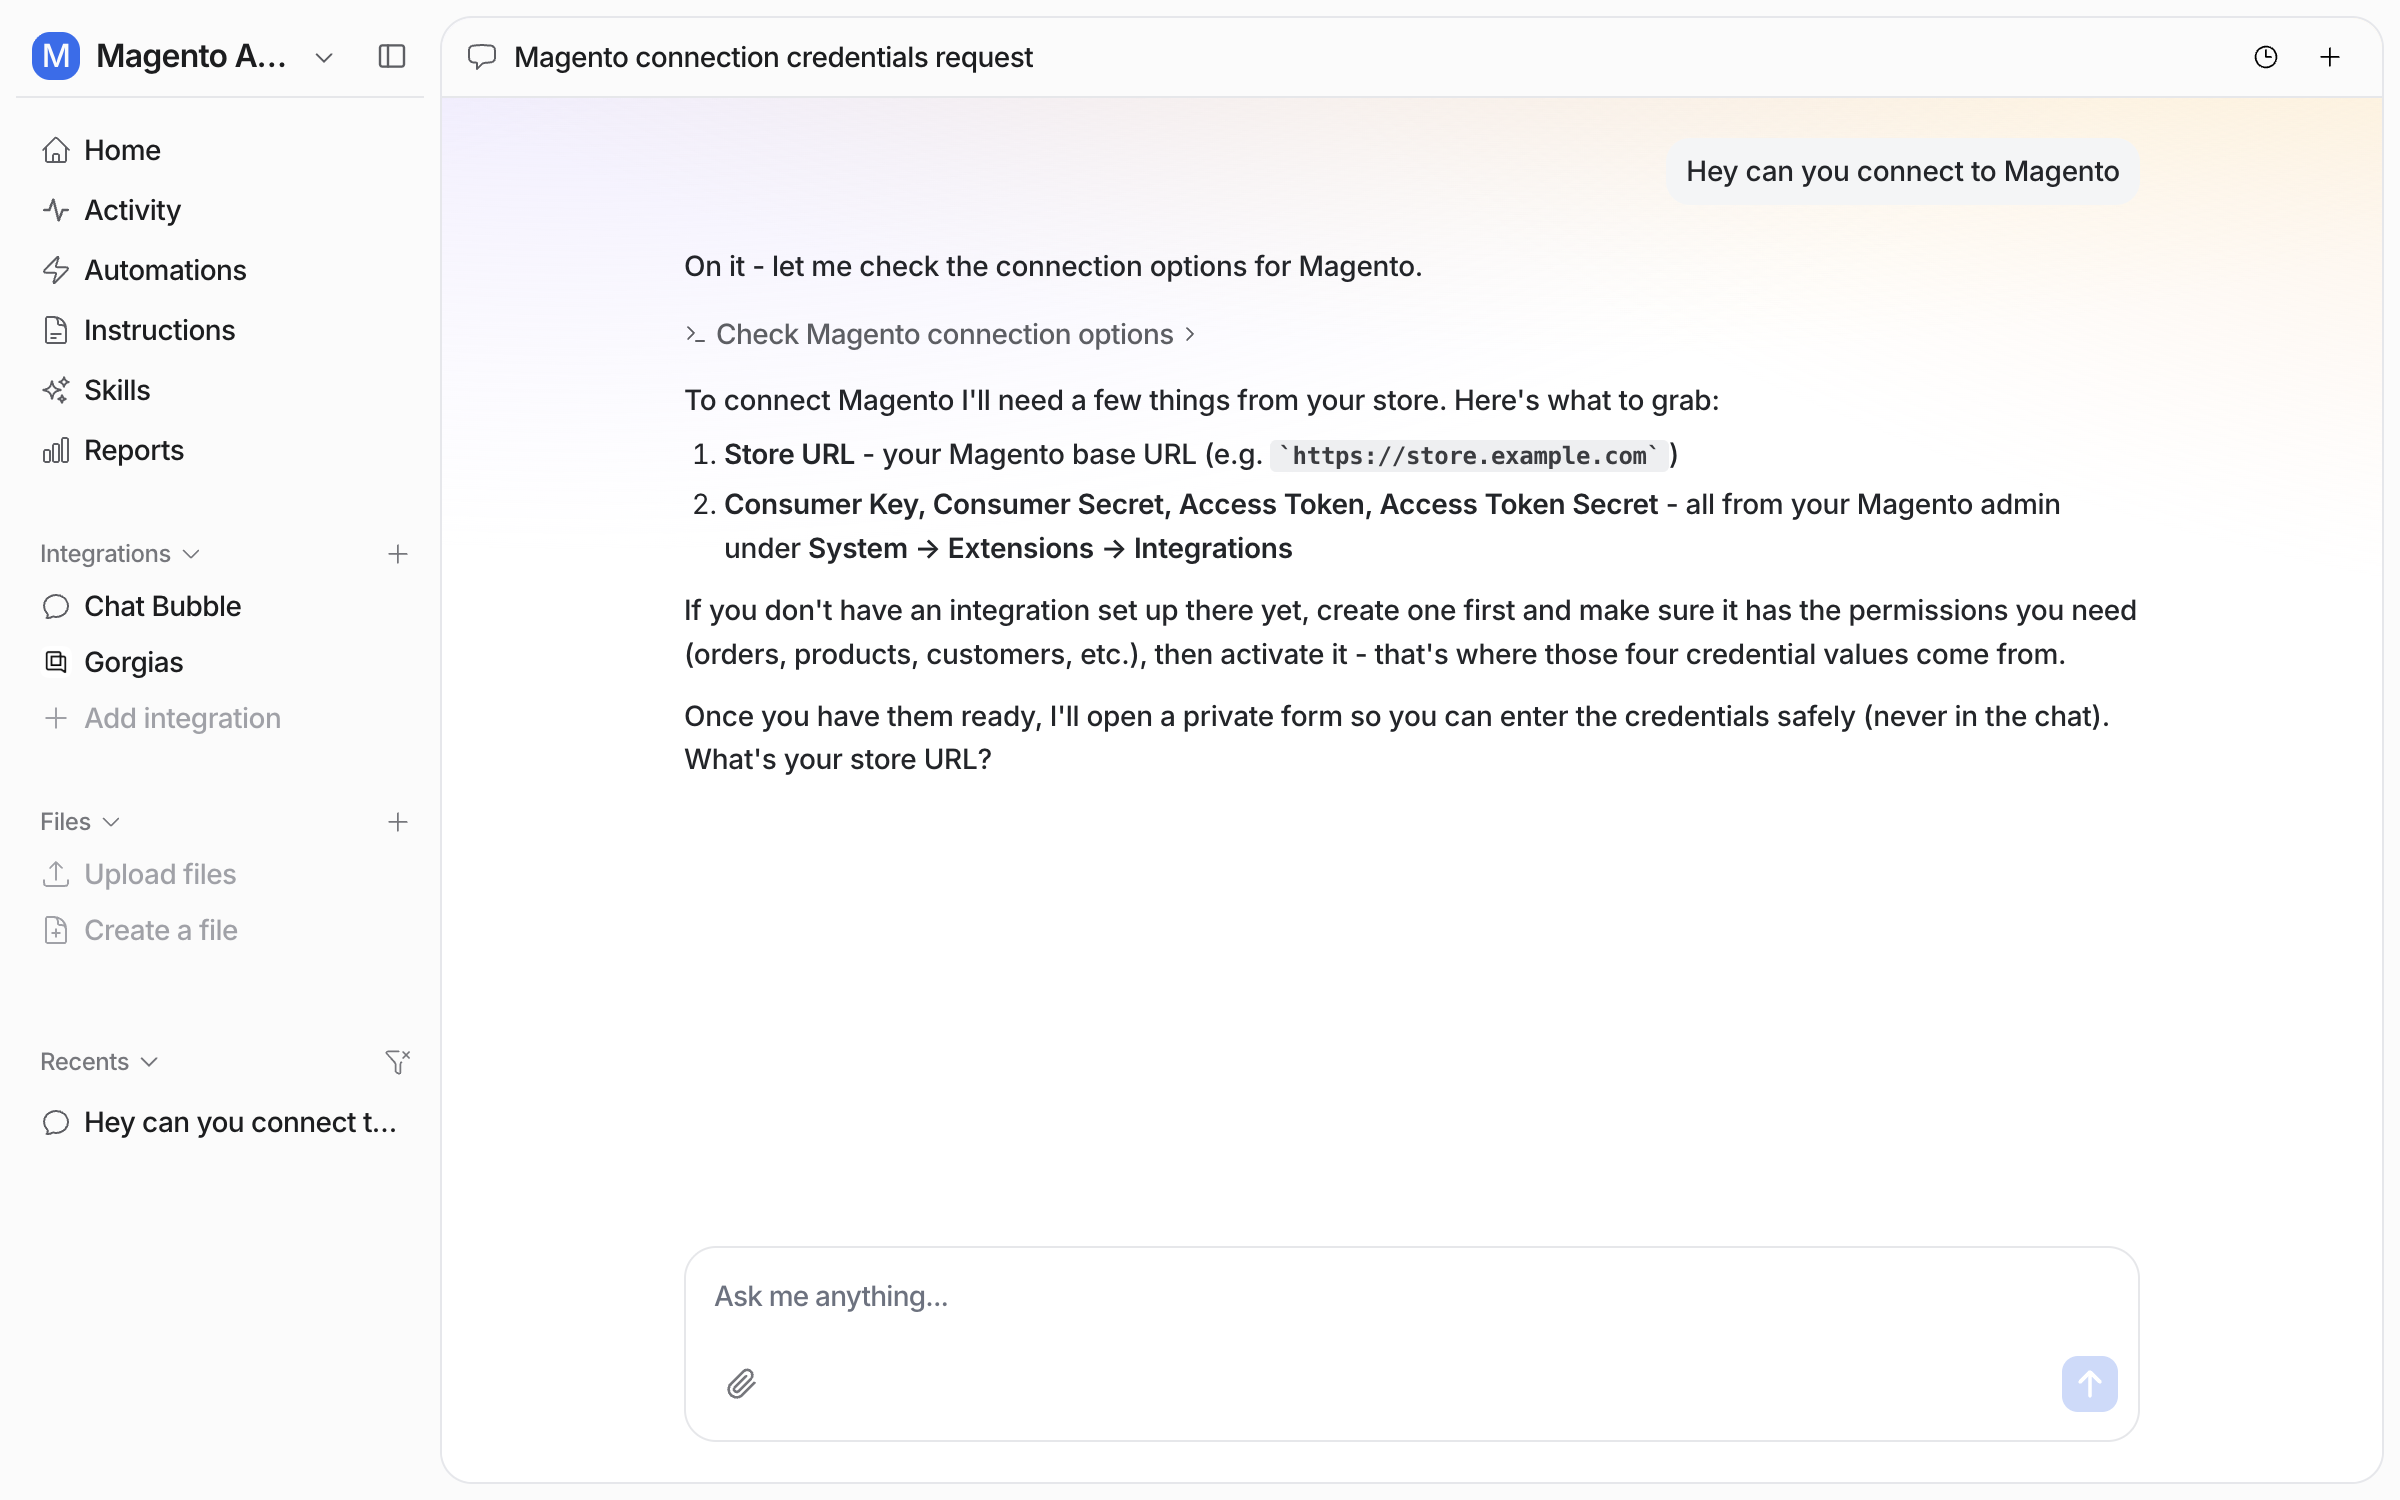Click Add integration link

coord(220,718)
